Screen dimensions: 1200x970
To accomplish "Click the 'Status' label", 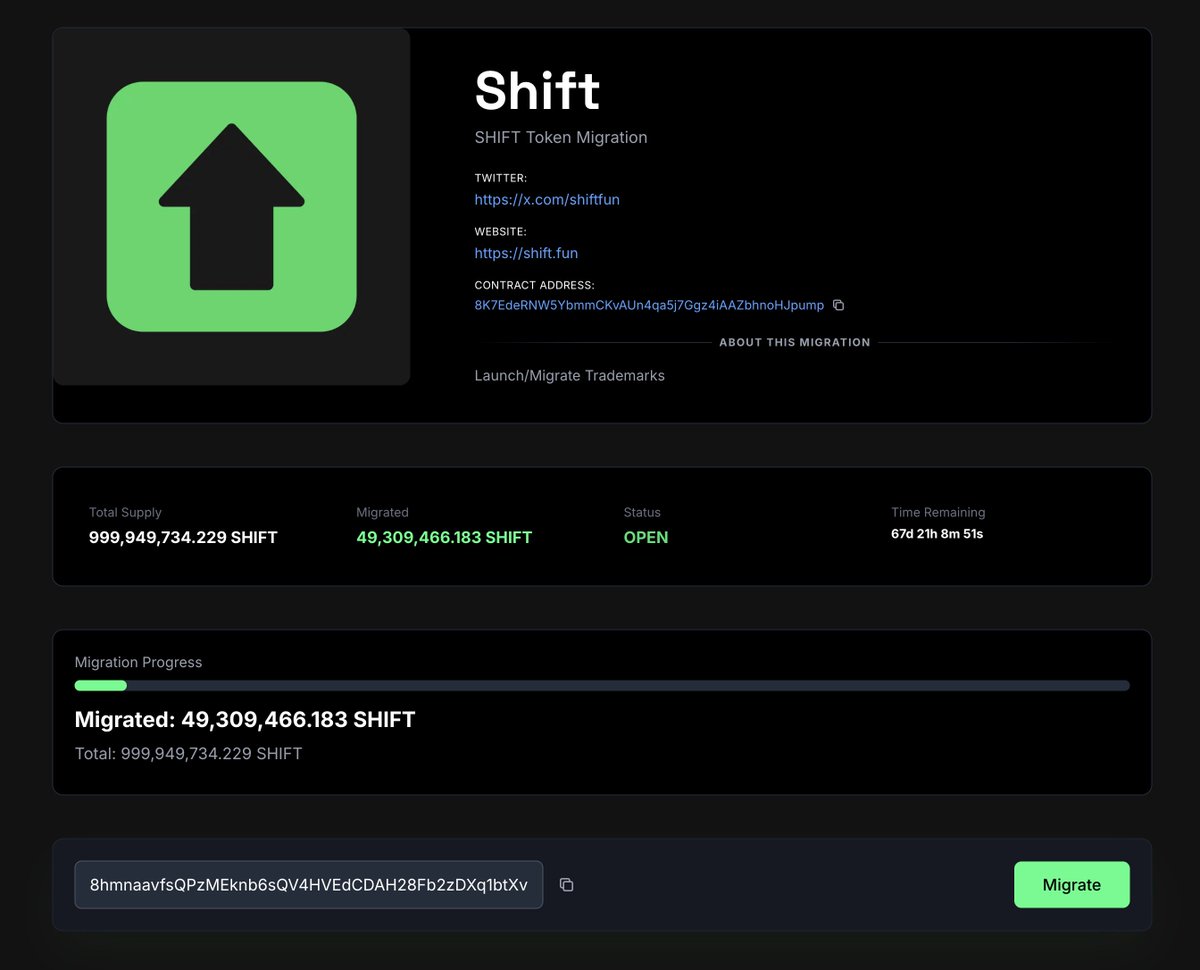I will pyautogui.click(x=642, y=512).
